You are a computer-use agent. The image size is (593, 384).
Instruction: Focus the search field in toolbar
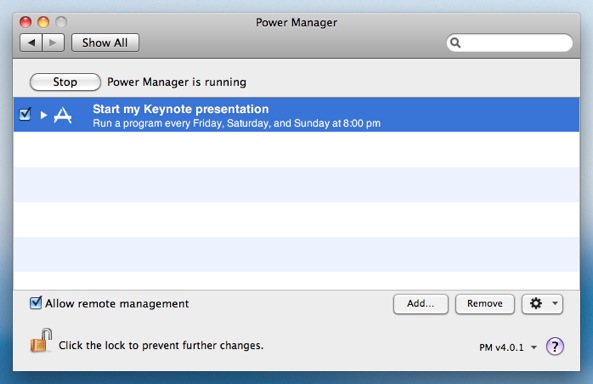(509, 43)
